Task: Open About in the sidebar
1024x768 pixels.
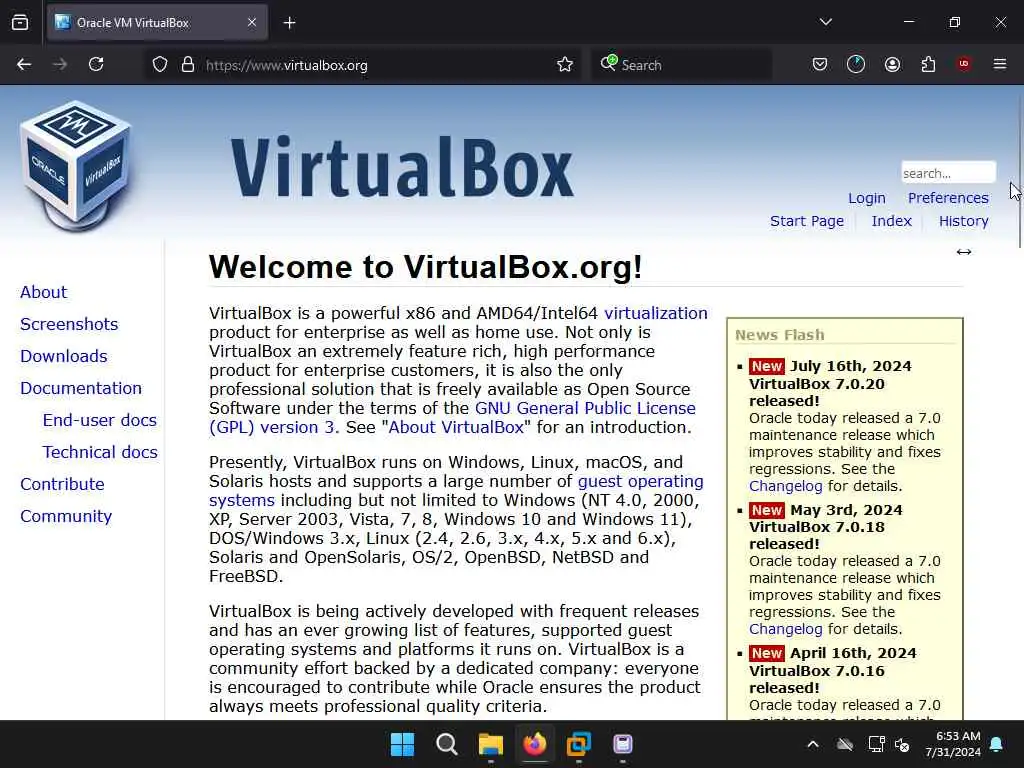Action: [x=44, y=292]
